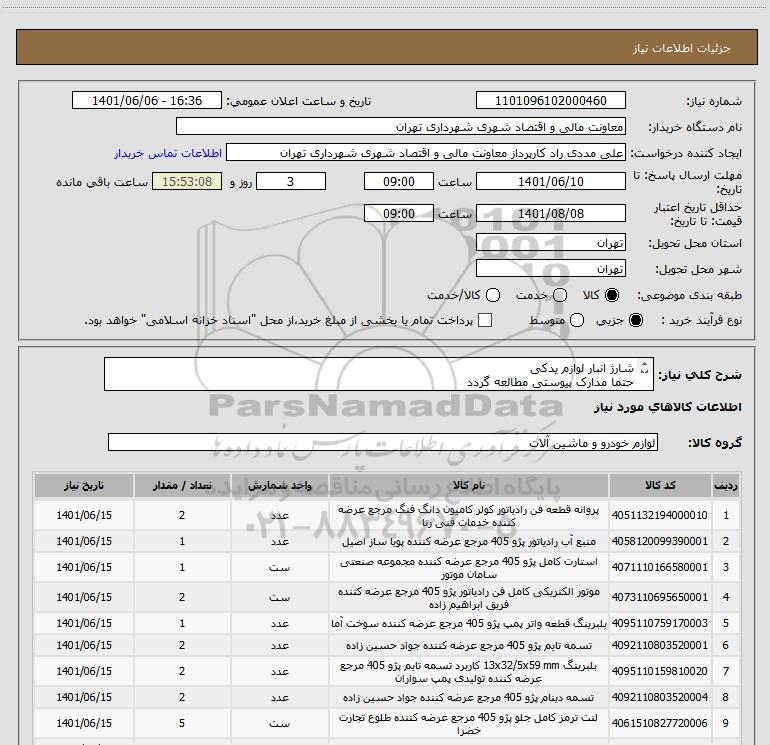Click the نام کالا column header
Image resolution: width=770 pixels, height=745 pixels.
tap(468, 486)
